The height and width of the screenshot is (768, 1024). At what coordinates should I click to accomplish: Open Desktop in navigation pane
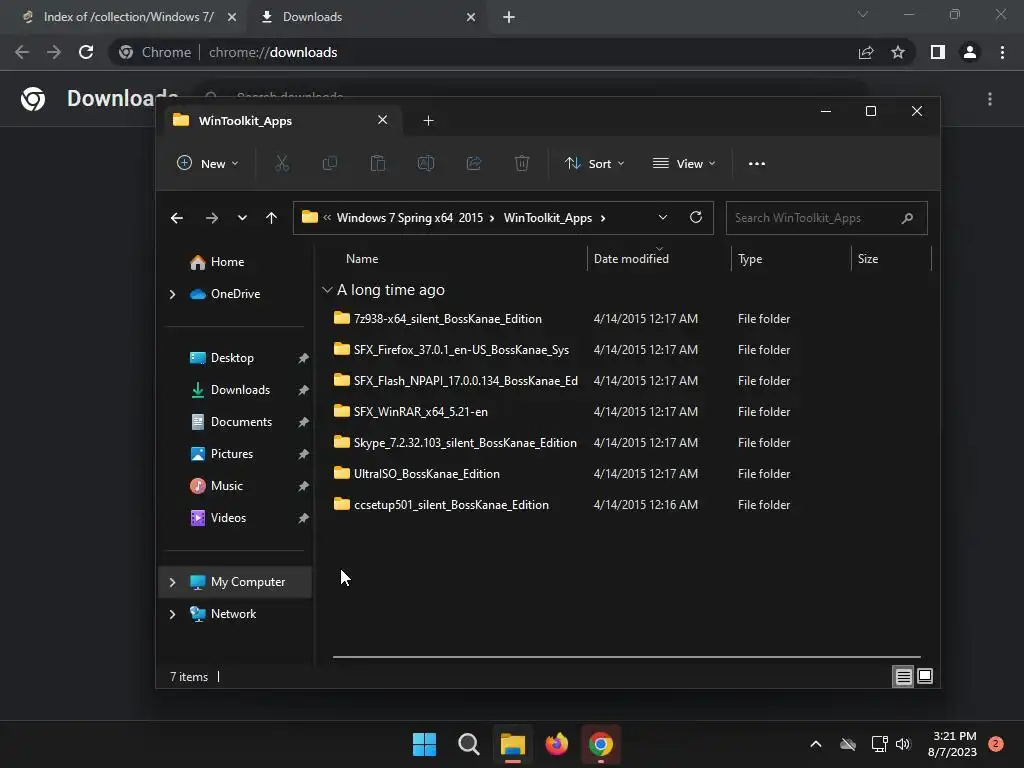coord(232,358)
